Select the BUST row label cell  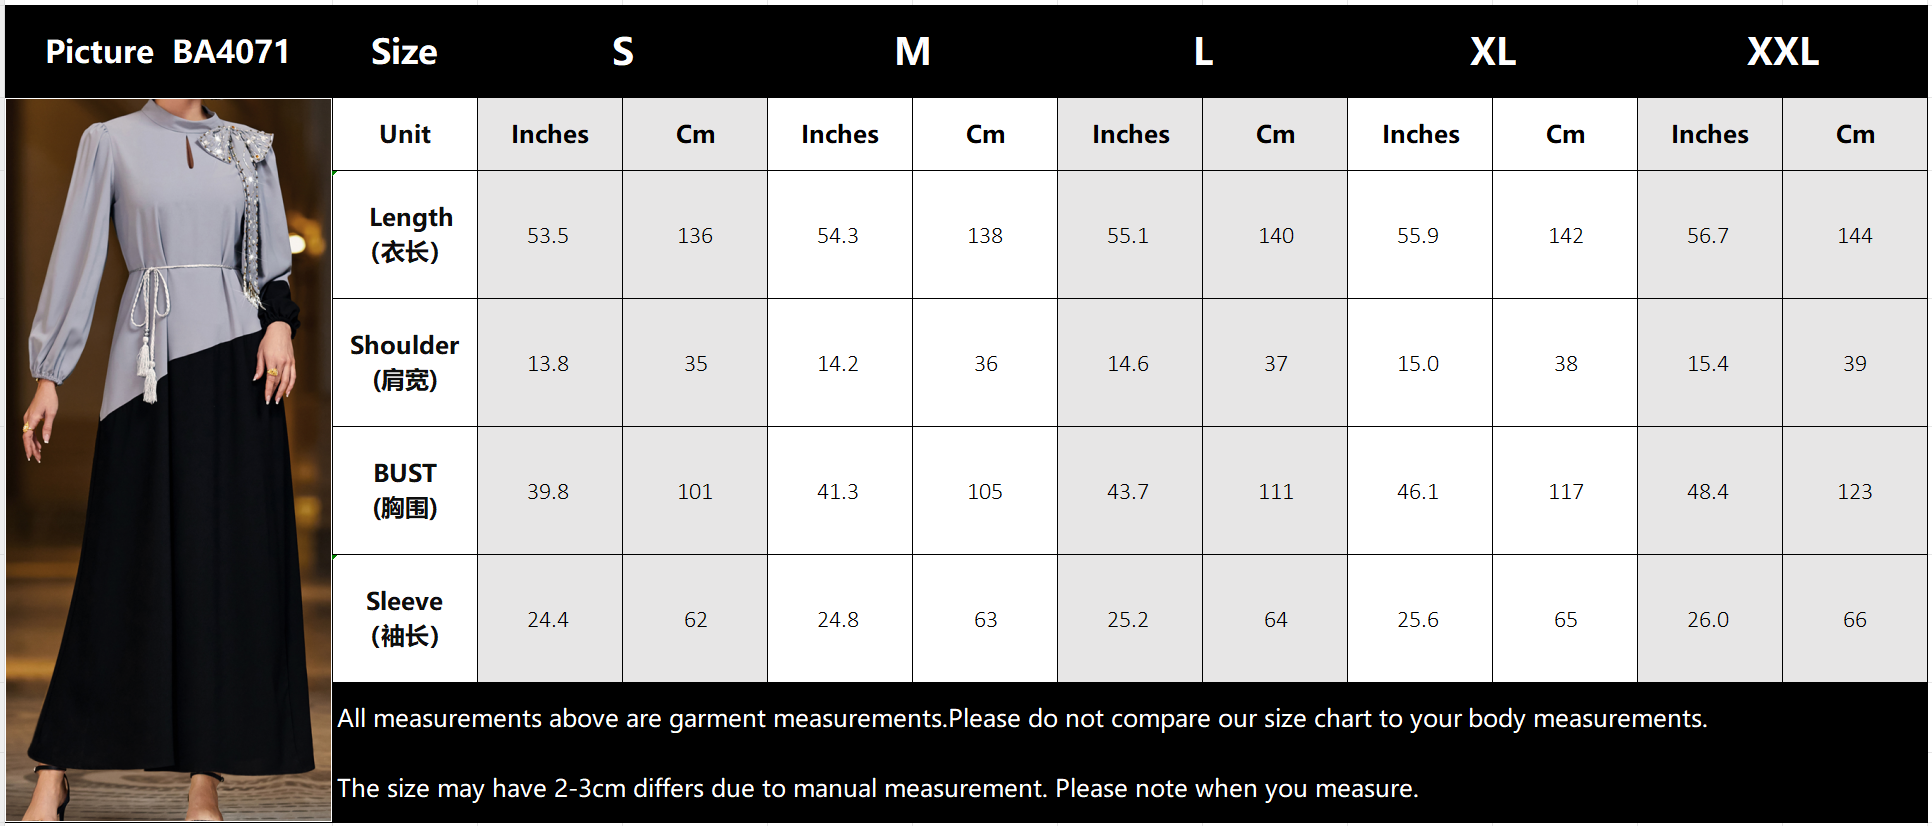click(404, 491)
